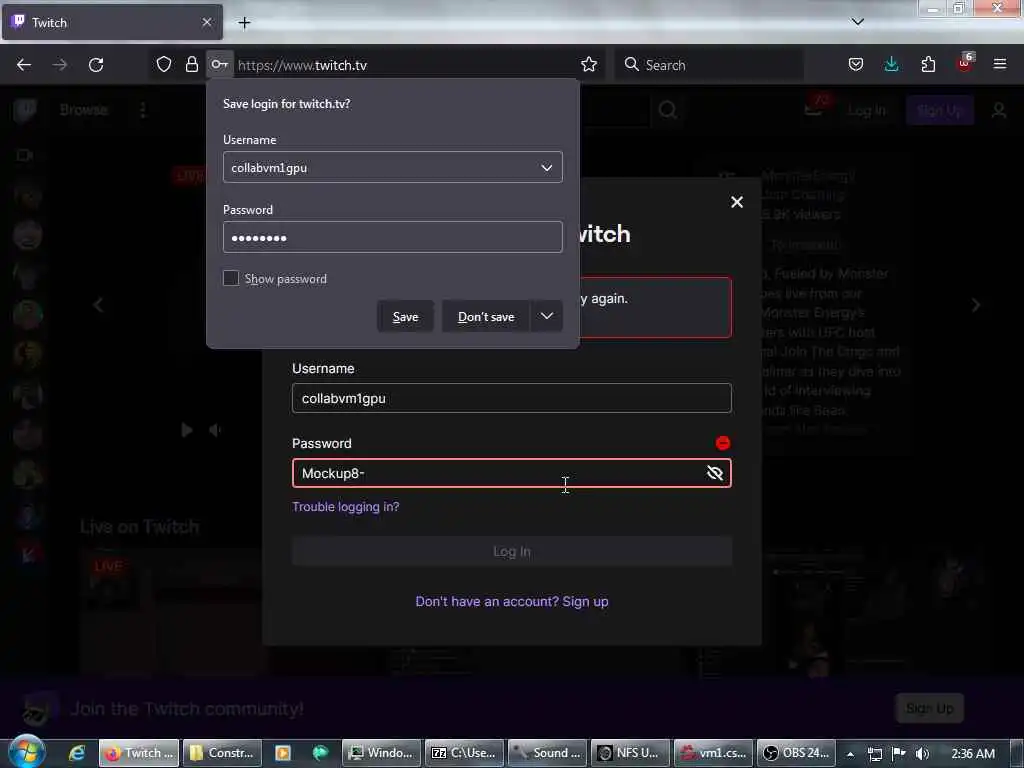Image resolution: width=1024 pixels, height=768 pixels.
Task: Open the Trouble logging in link
Action: (345, 507)
